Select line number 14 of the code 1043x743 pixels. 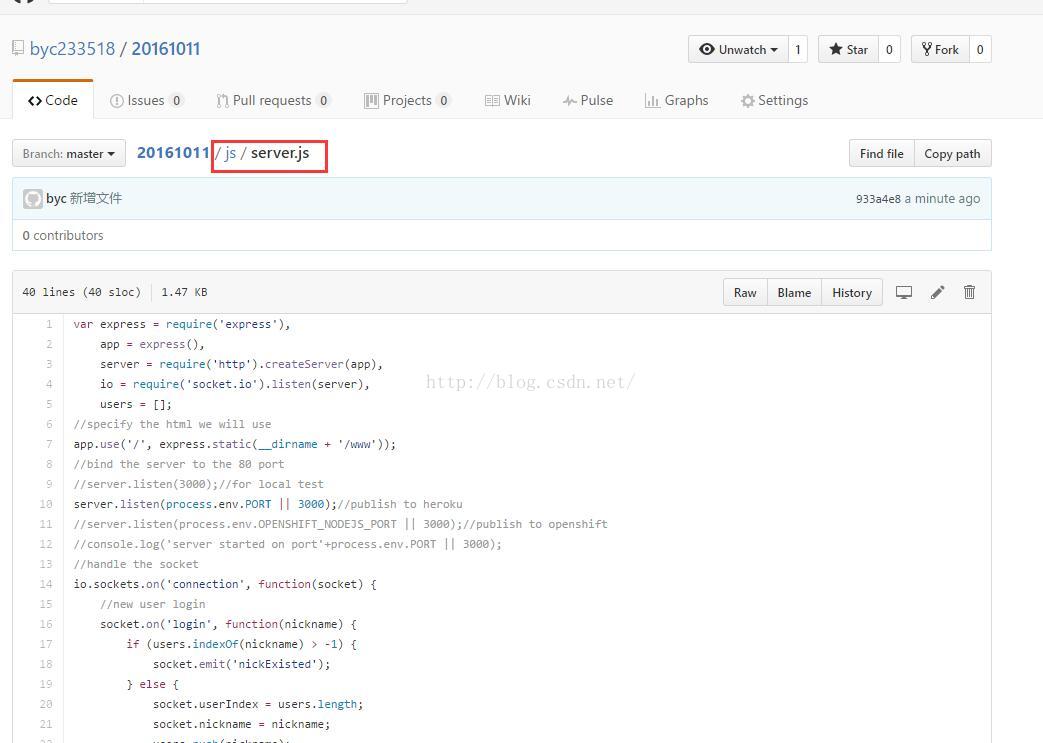46,584
